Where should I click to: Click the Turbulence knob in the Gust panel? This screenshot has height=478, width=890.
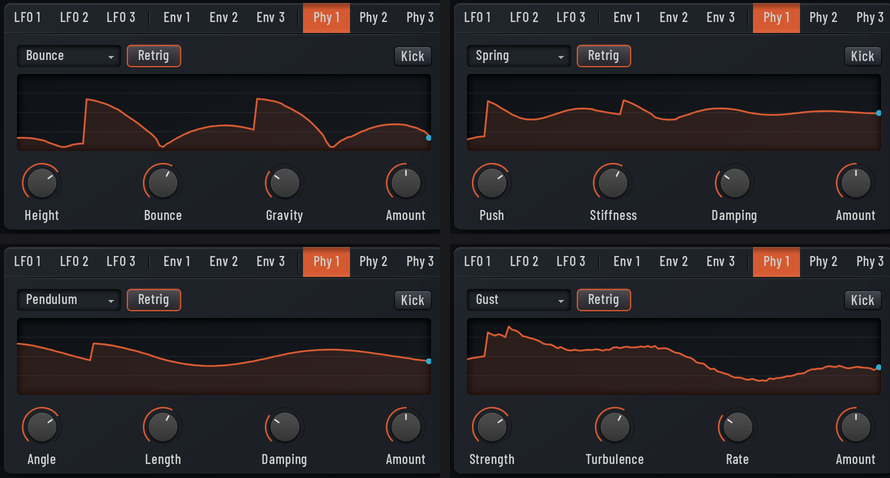coord(615,427)
